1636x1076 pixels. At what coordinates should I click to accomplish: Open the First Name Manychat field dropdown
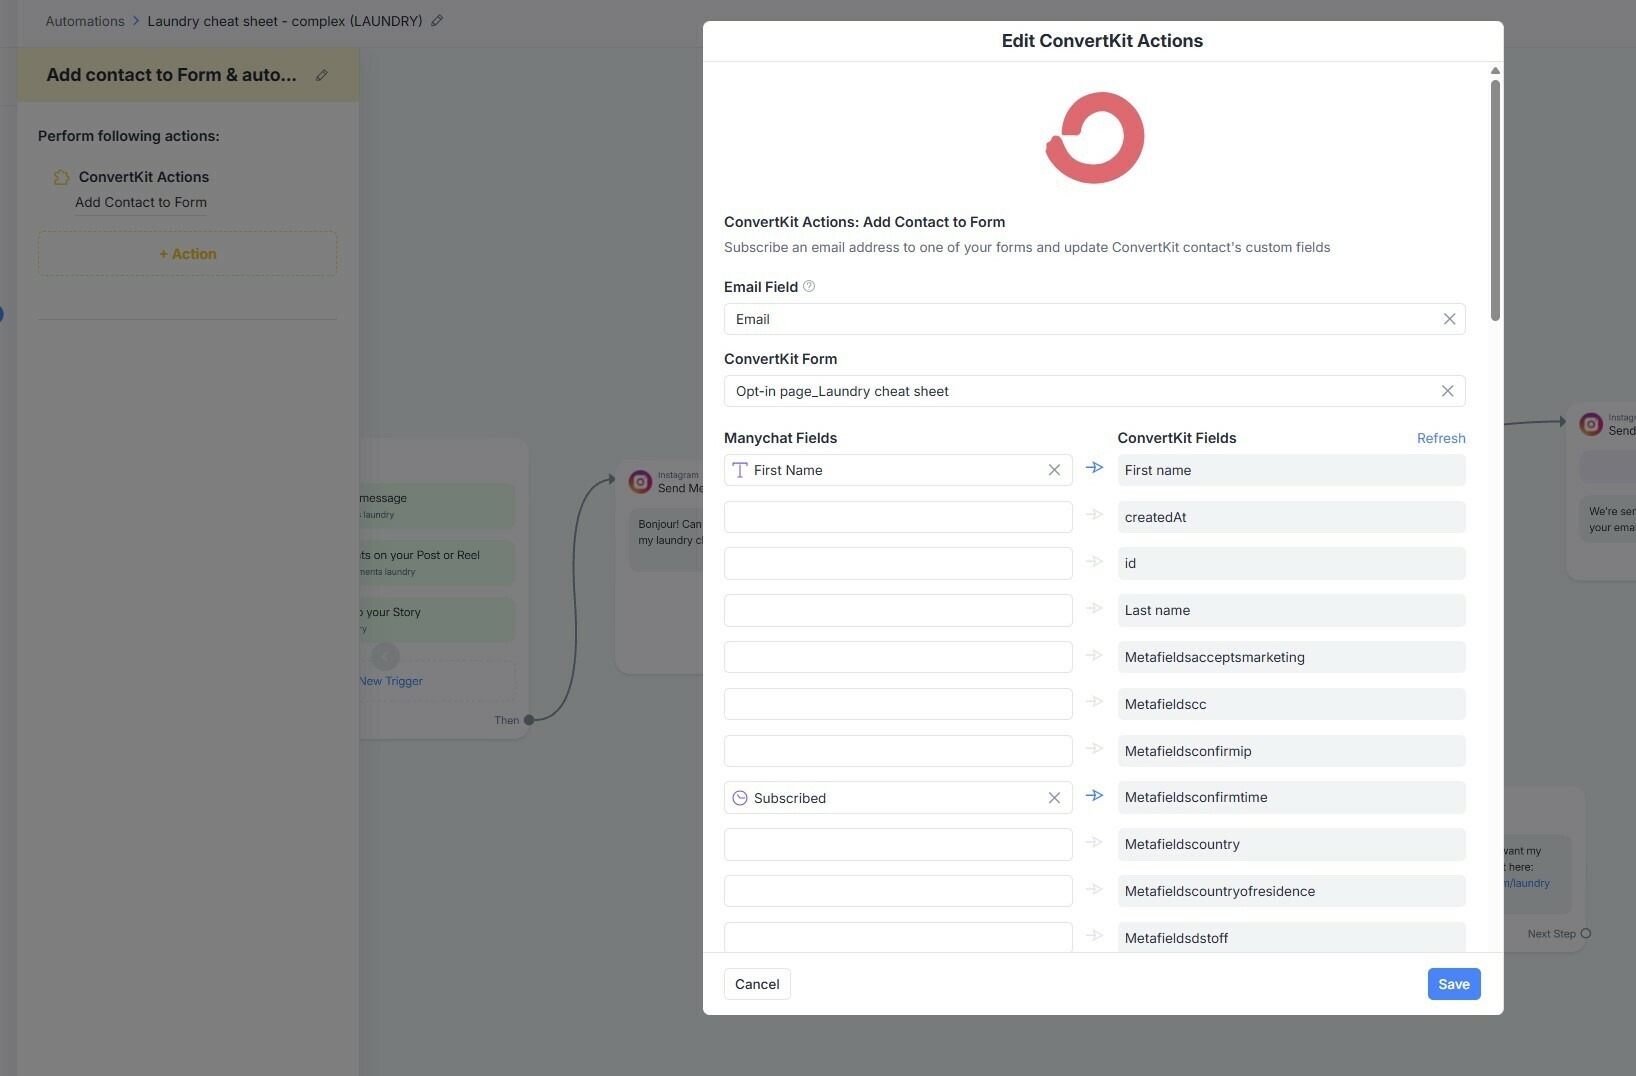[898, 470]
